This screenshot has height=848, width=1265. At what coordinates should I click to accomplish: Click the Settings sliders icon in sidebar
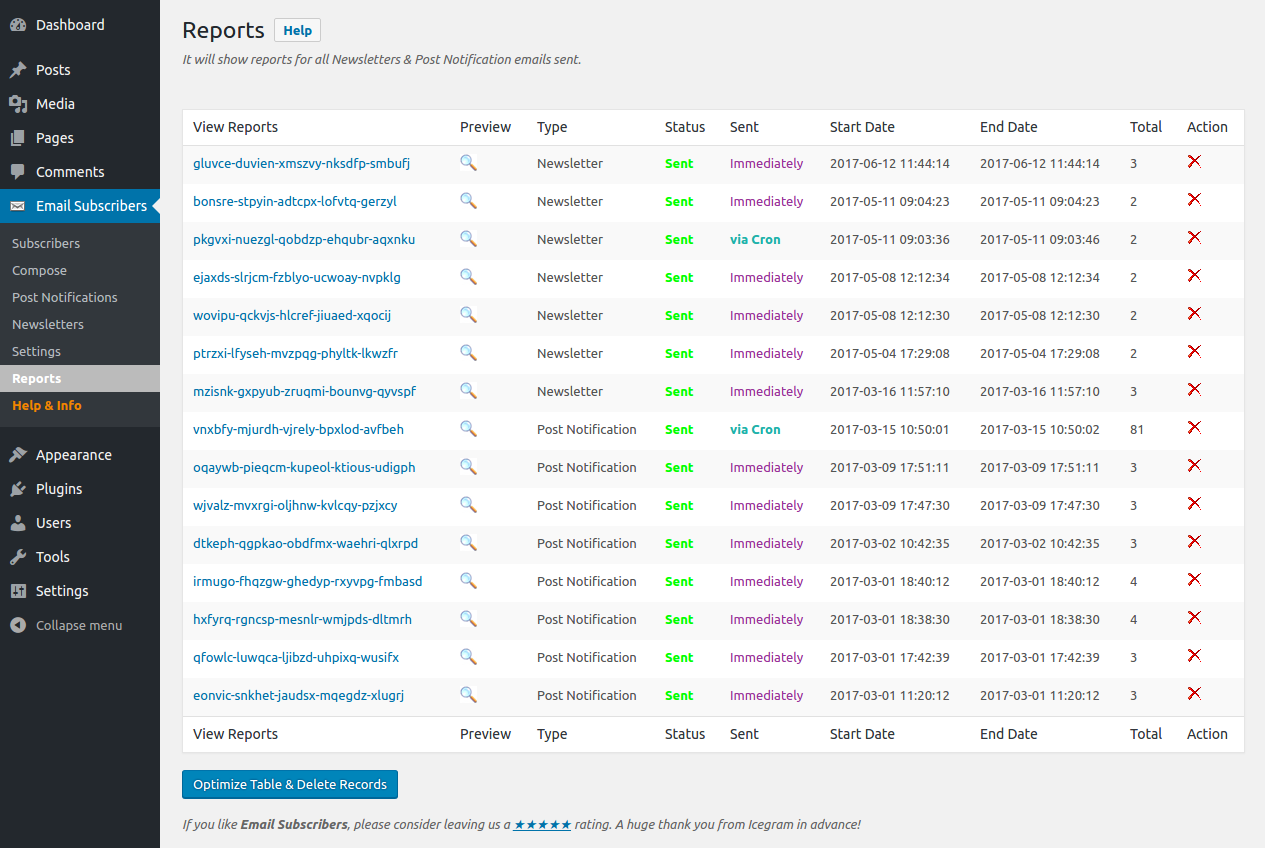click(x=18, y=591)
